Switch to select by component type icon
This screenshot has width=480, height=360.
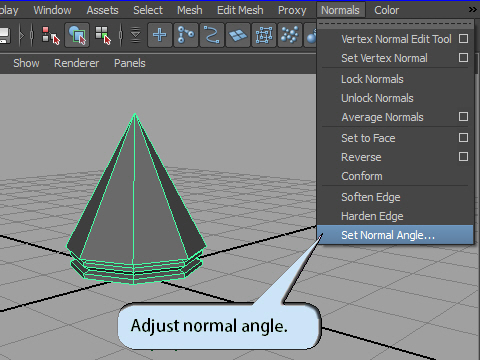coord(103,35)
